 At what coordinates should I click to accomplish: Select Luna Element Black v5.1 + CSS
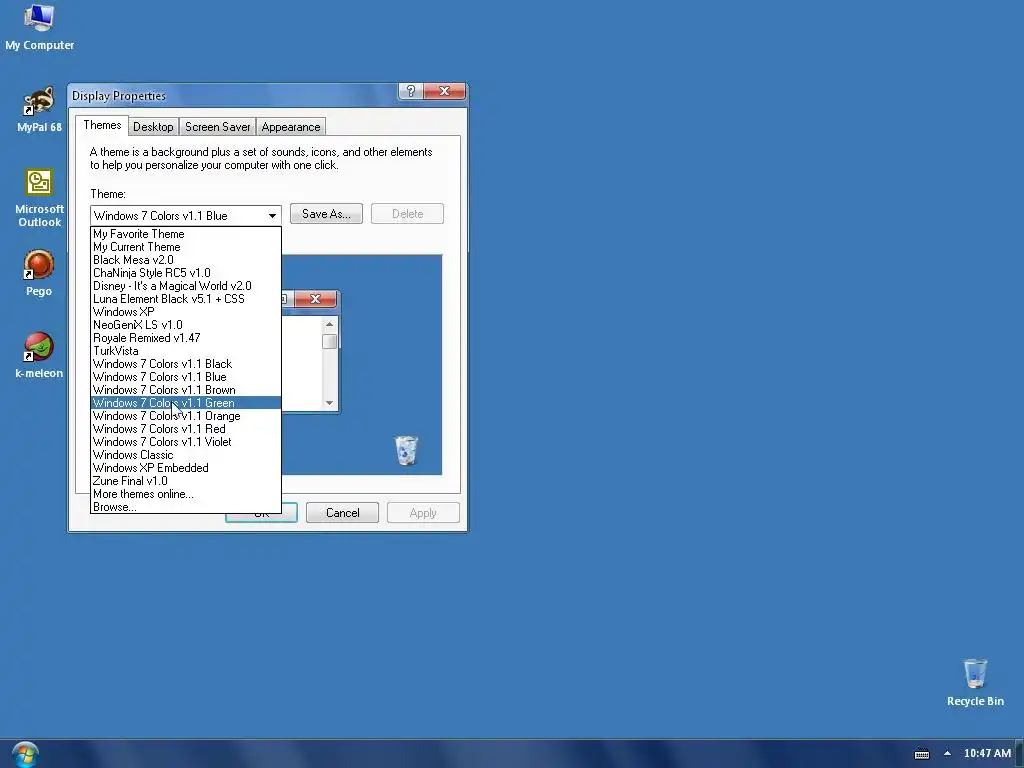(x=185, y=299)
